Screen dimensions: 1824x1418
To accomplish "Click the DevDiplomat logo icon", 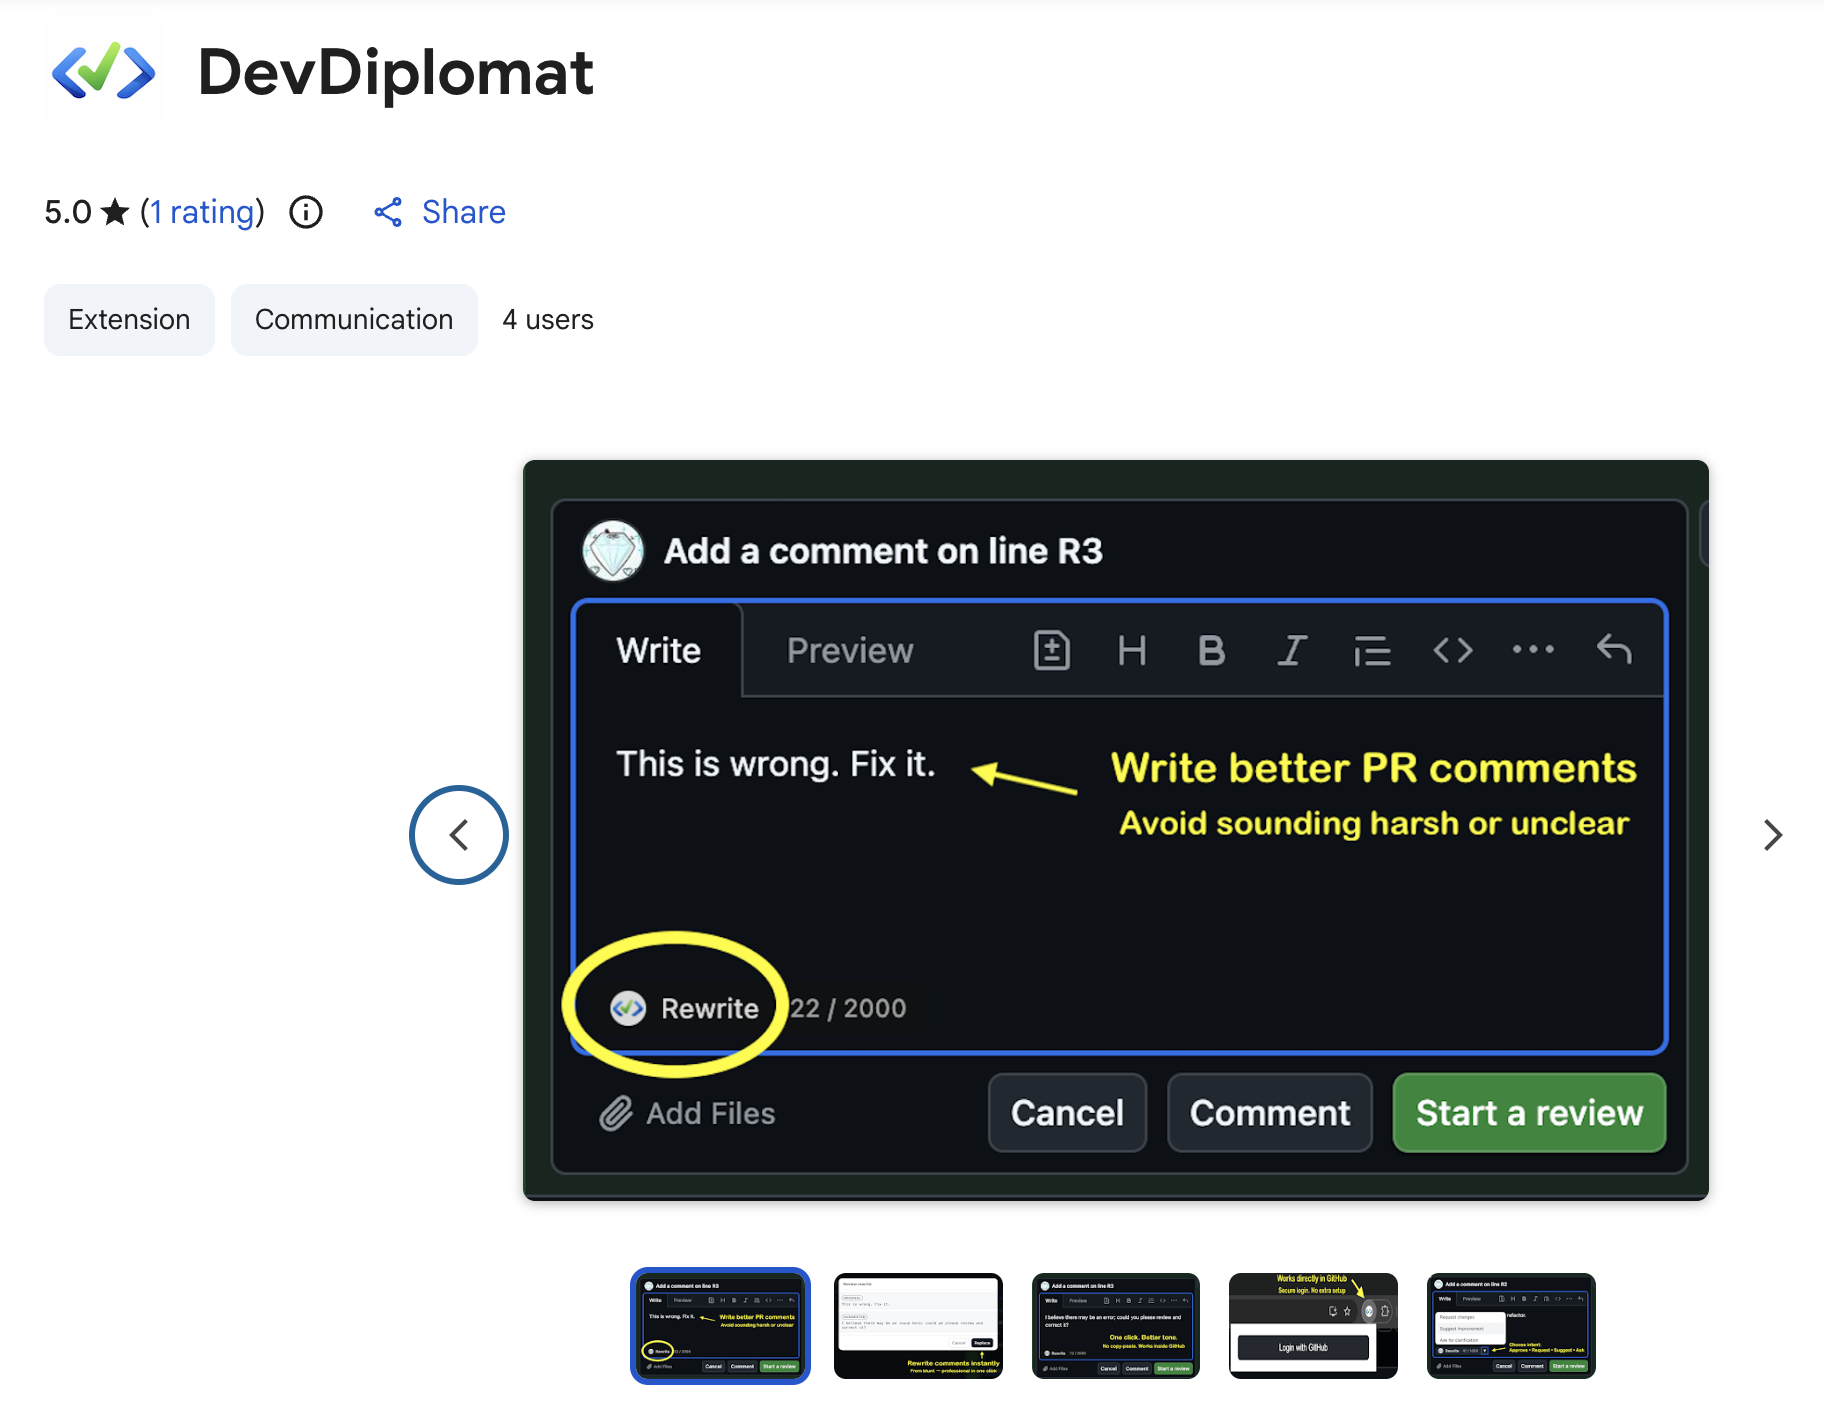I will 103,72.
